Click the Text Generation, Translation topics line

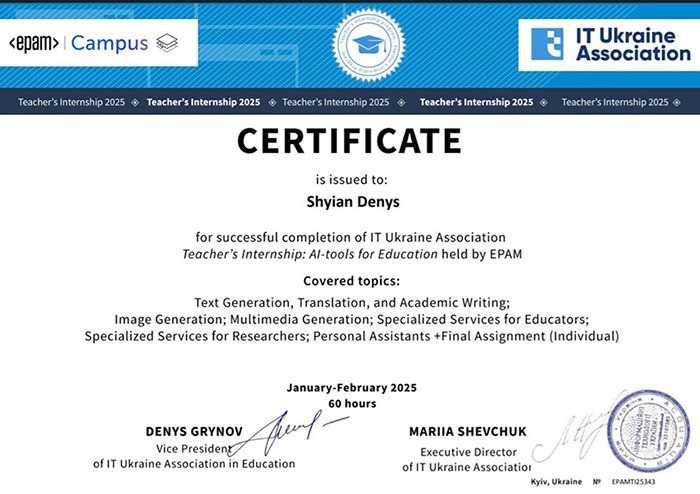352,302
